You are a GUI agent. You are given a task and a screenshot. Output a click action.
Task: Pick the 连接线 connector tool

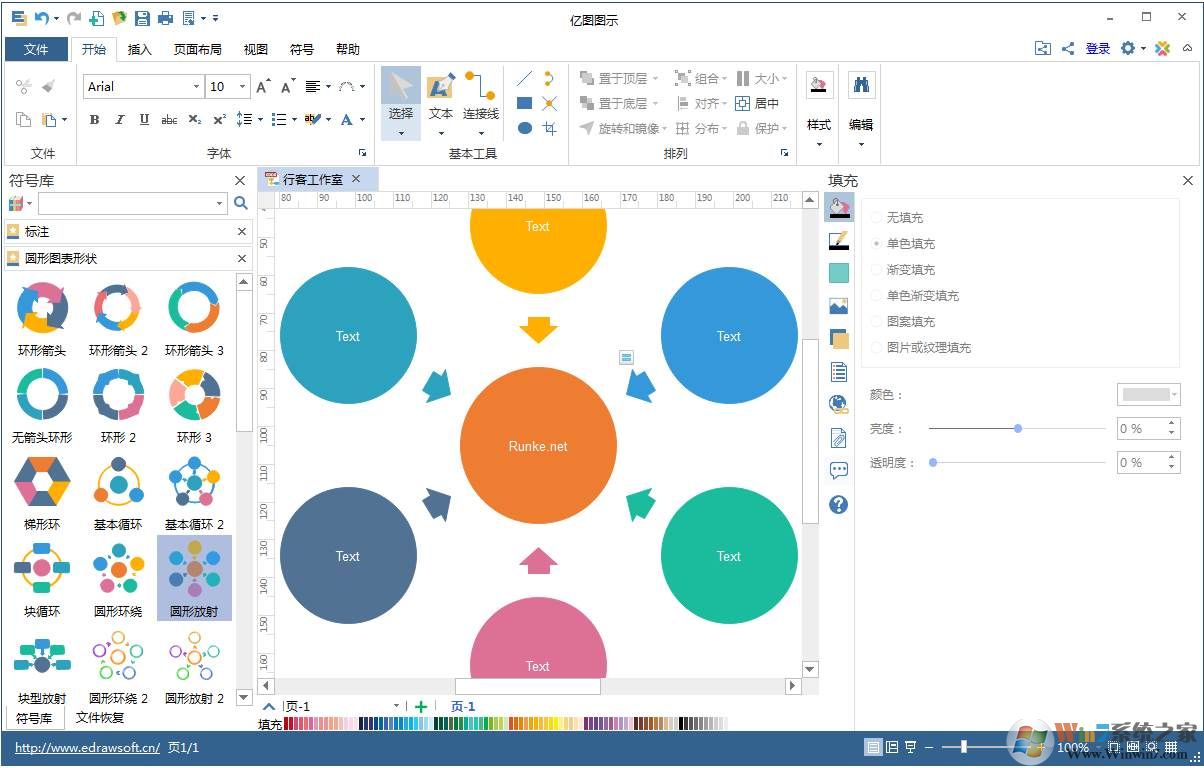click(x=480, y=100)
